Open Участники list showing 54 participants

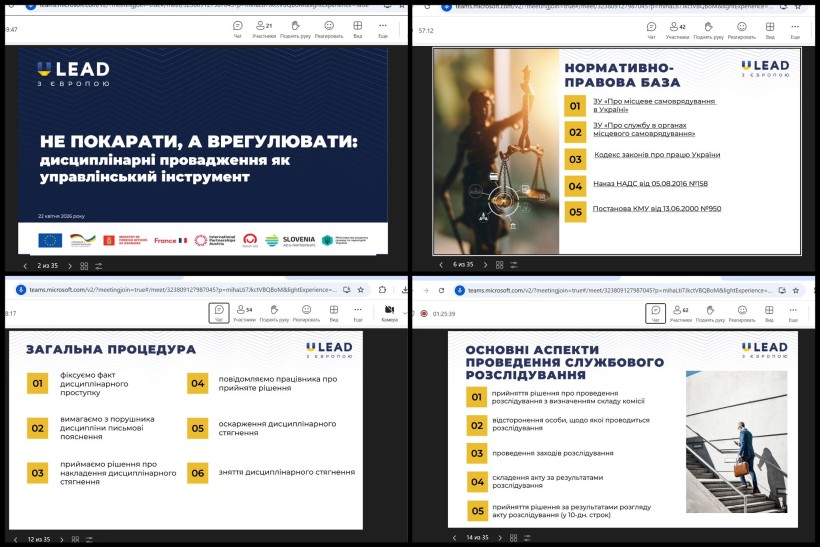244,313
